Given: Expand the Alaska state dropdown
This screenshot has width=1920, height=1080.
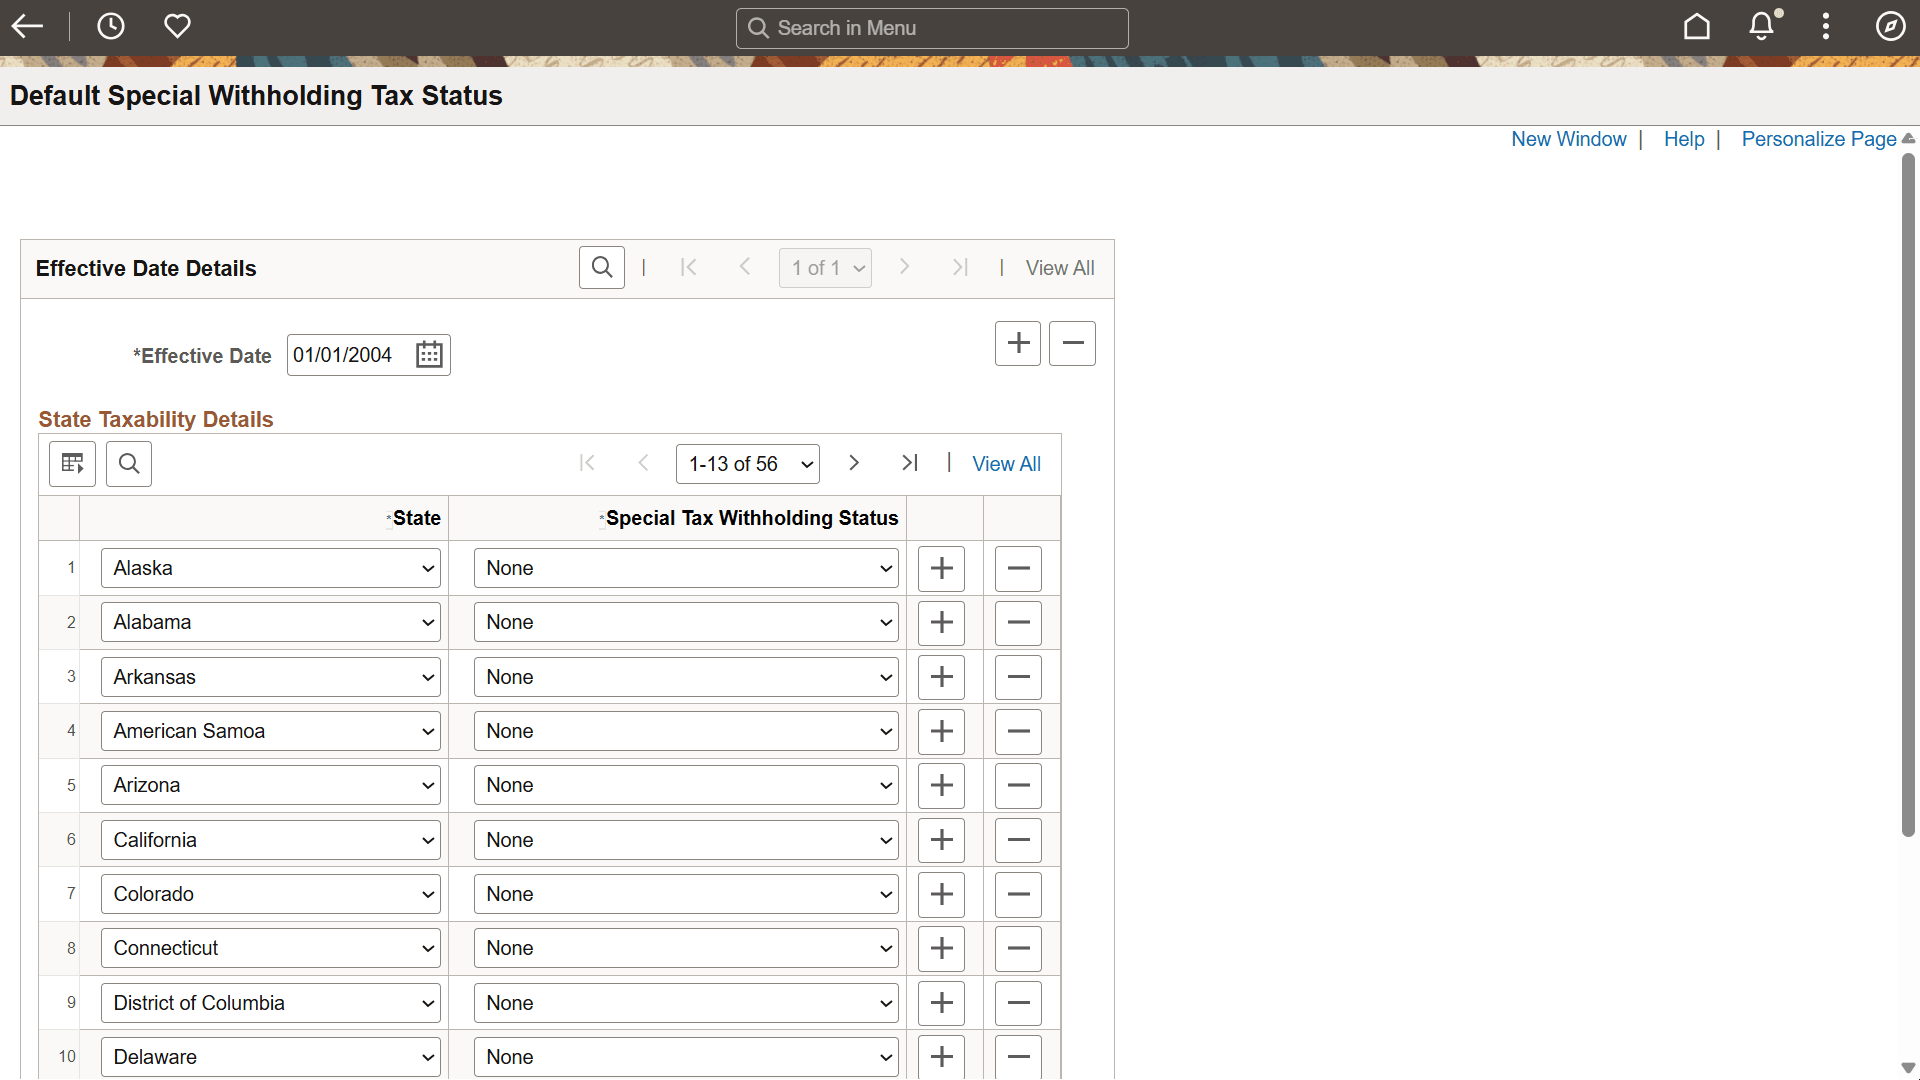Looking at the screenshot, I should (270, 568).
